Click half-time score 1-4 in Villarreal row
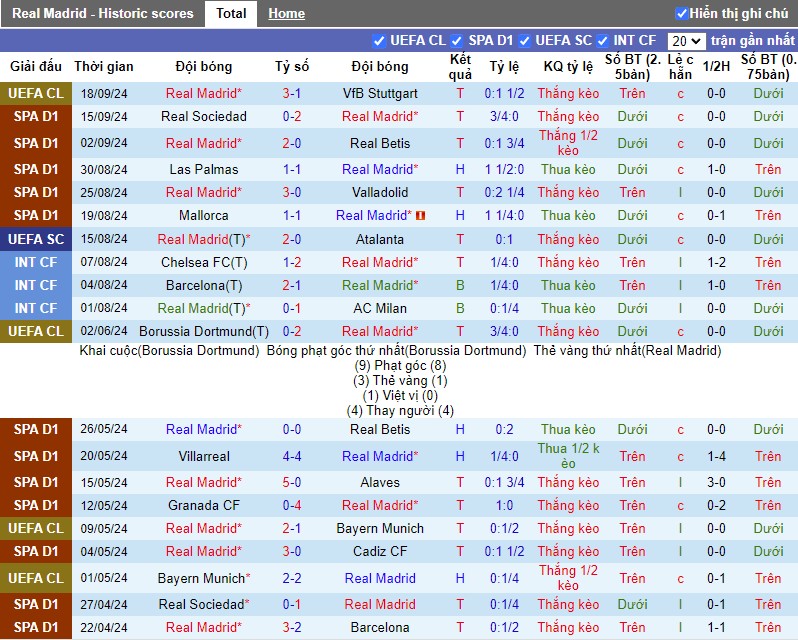The image size is (798, 640). point(716,456)
